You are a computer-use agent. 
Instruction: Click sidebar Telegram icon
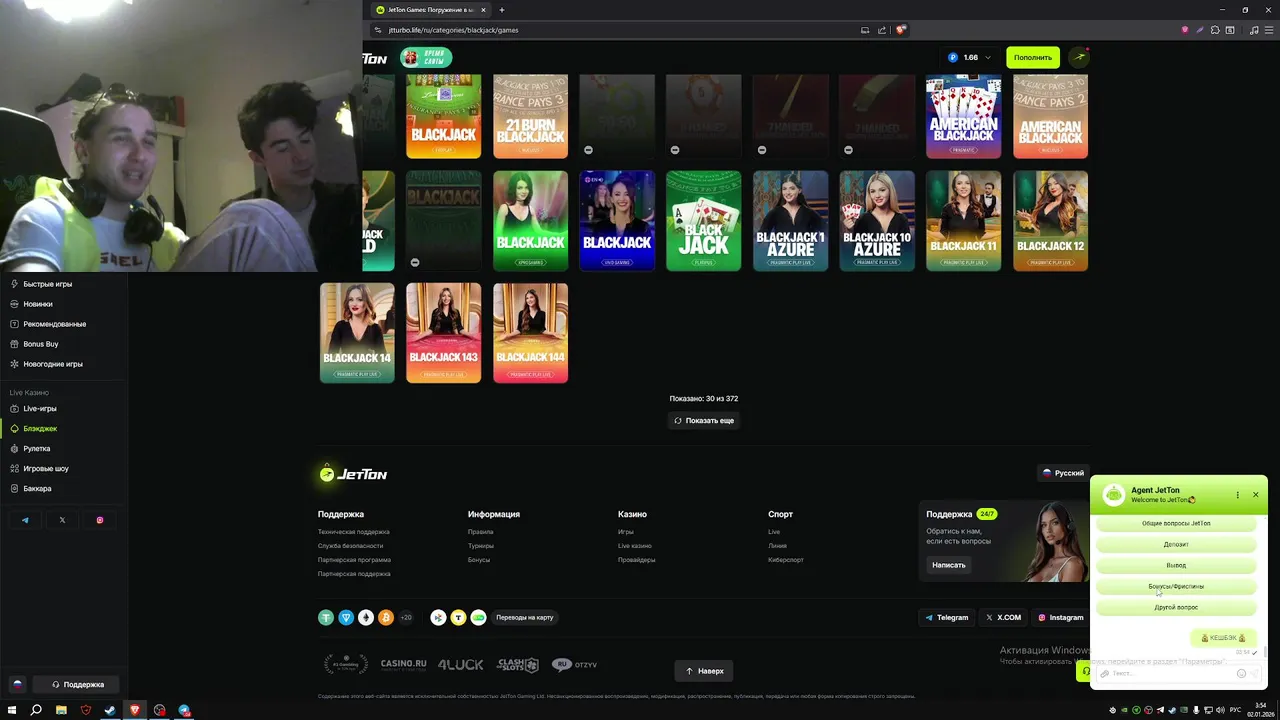pos(25,520)
